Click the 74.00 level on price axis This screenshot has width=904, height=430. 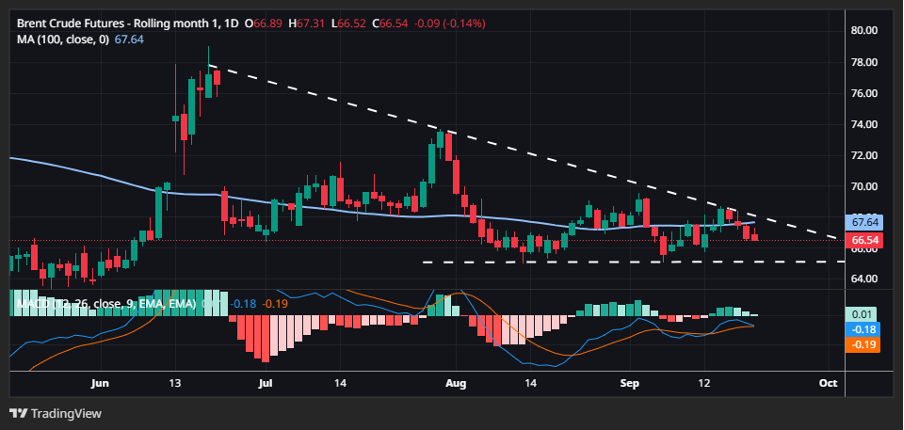coord(863,124)
